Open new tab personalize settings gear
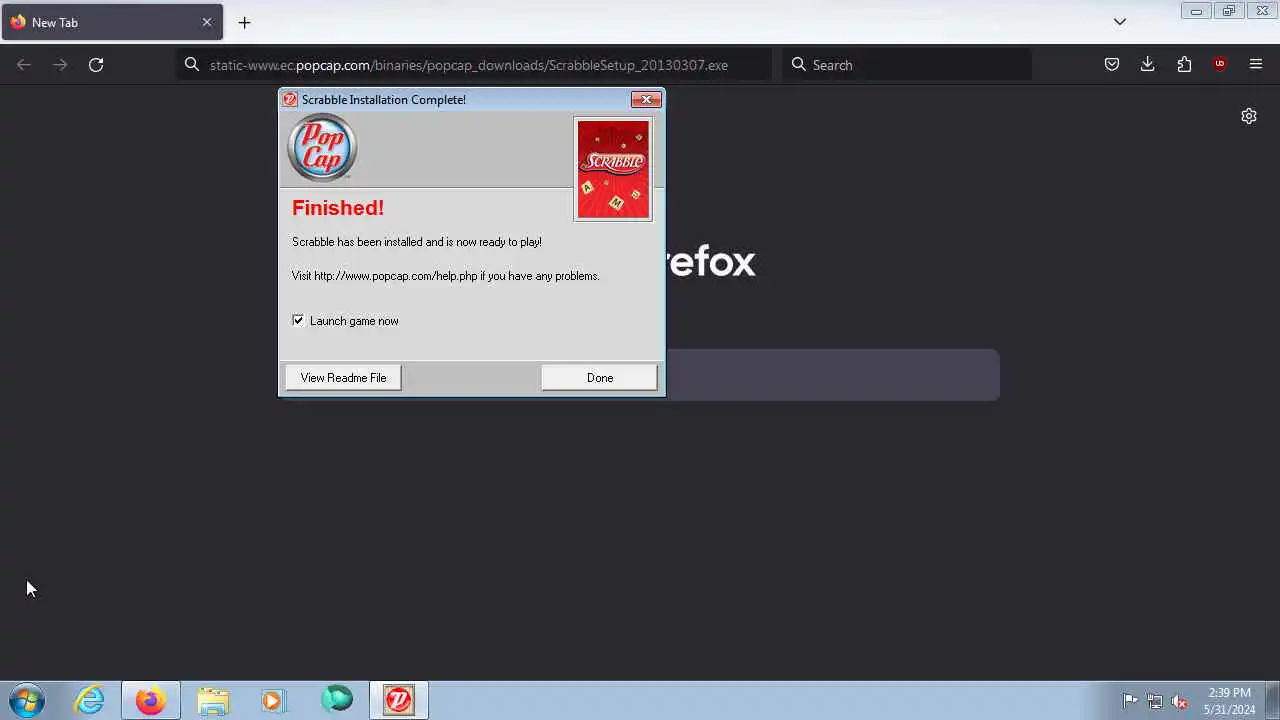1280x720 pixels. point(1249,116)
